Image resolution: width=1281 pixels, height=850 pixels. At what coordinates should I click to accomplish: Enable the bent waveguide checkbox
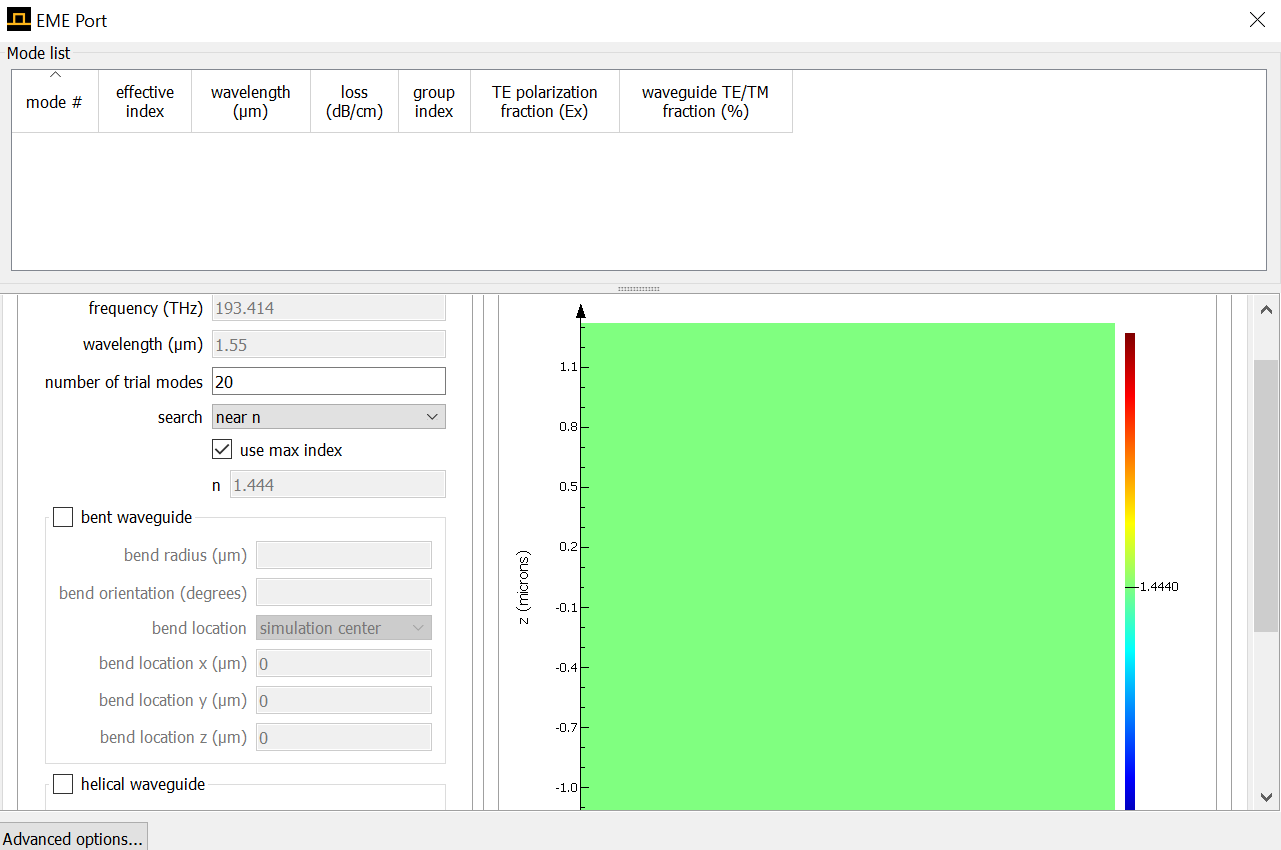click(x=63, y=517)
